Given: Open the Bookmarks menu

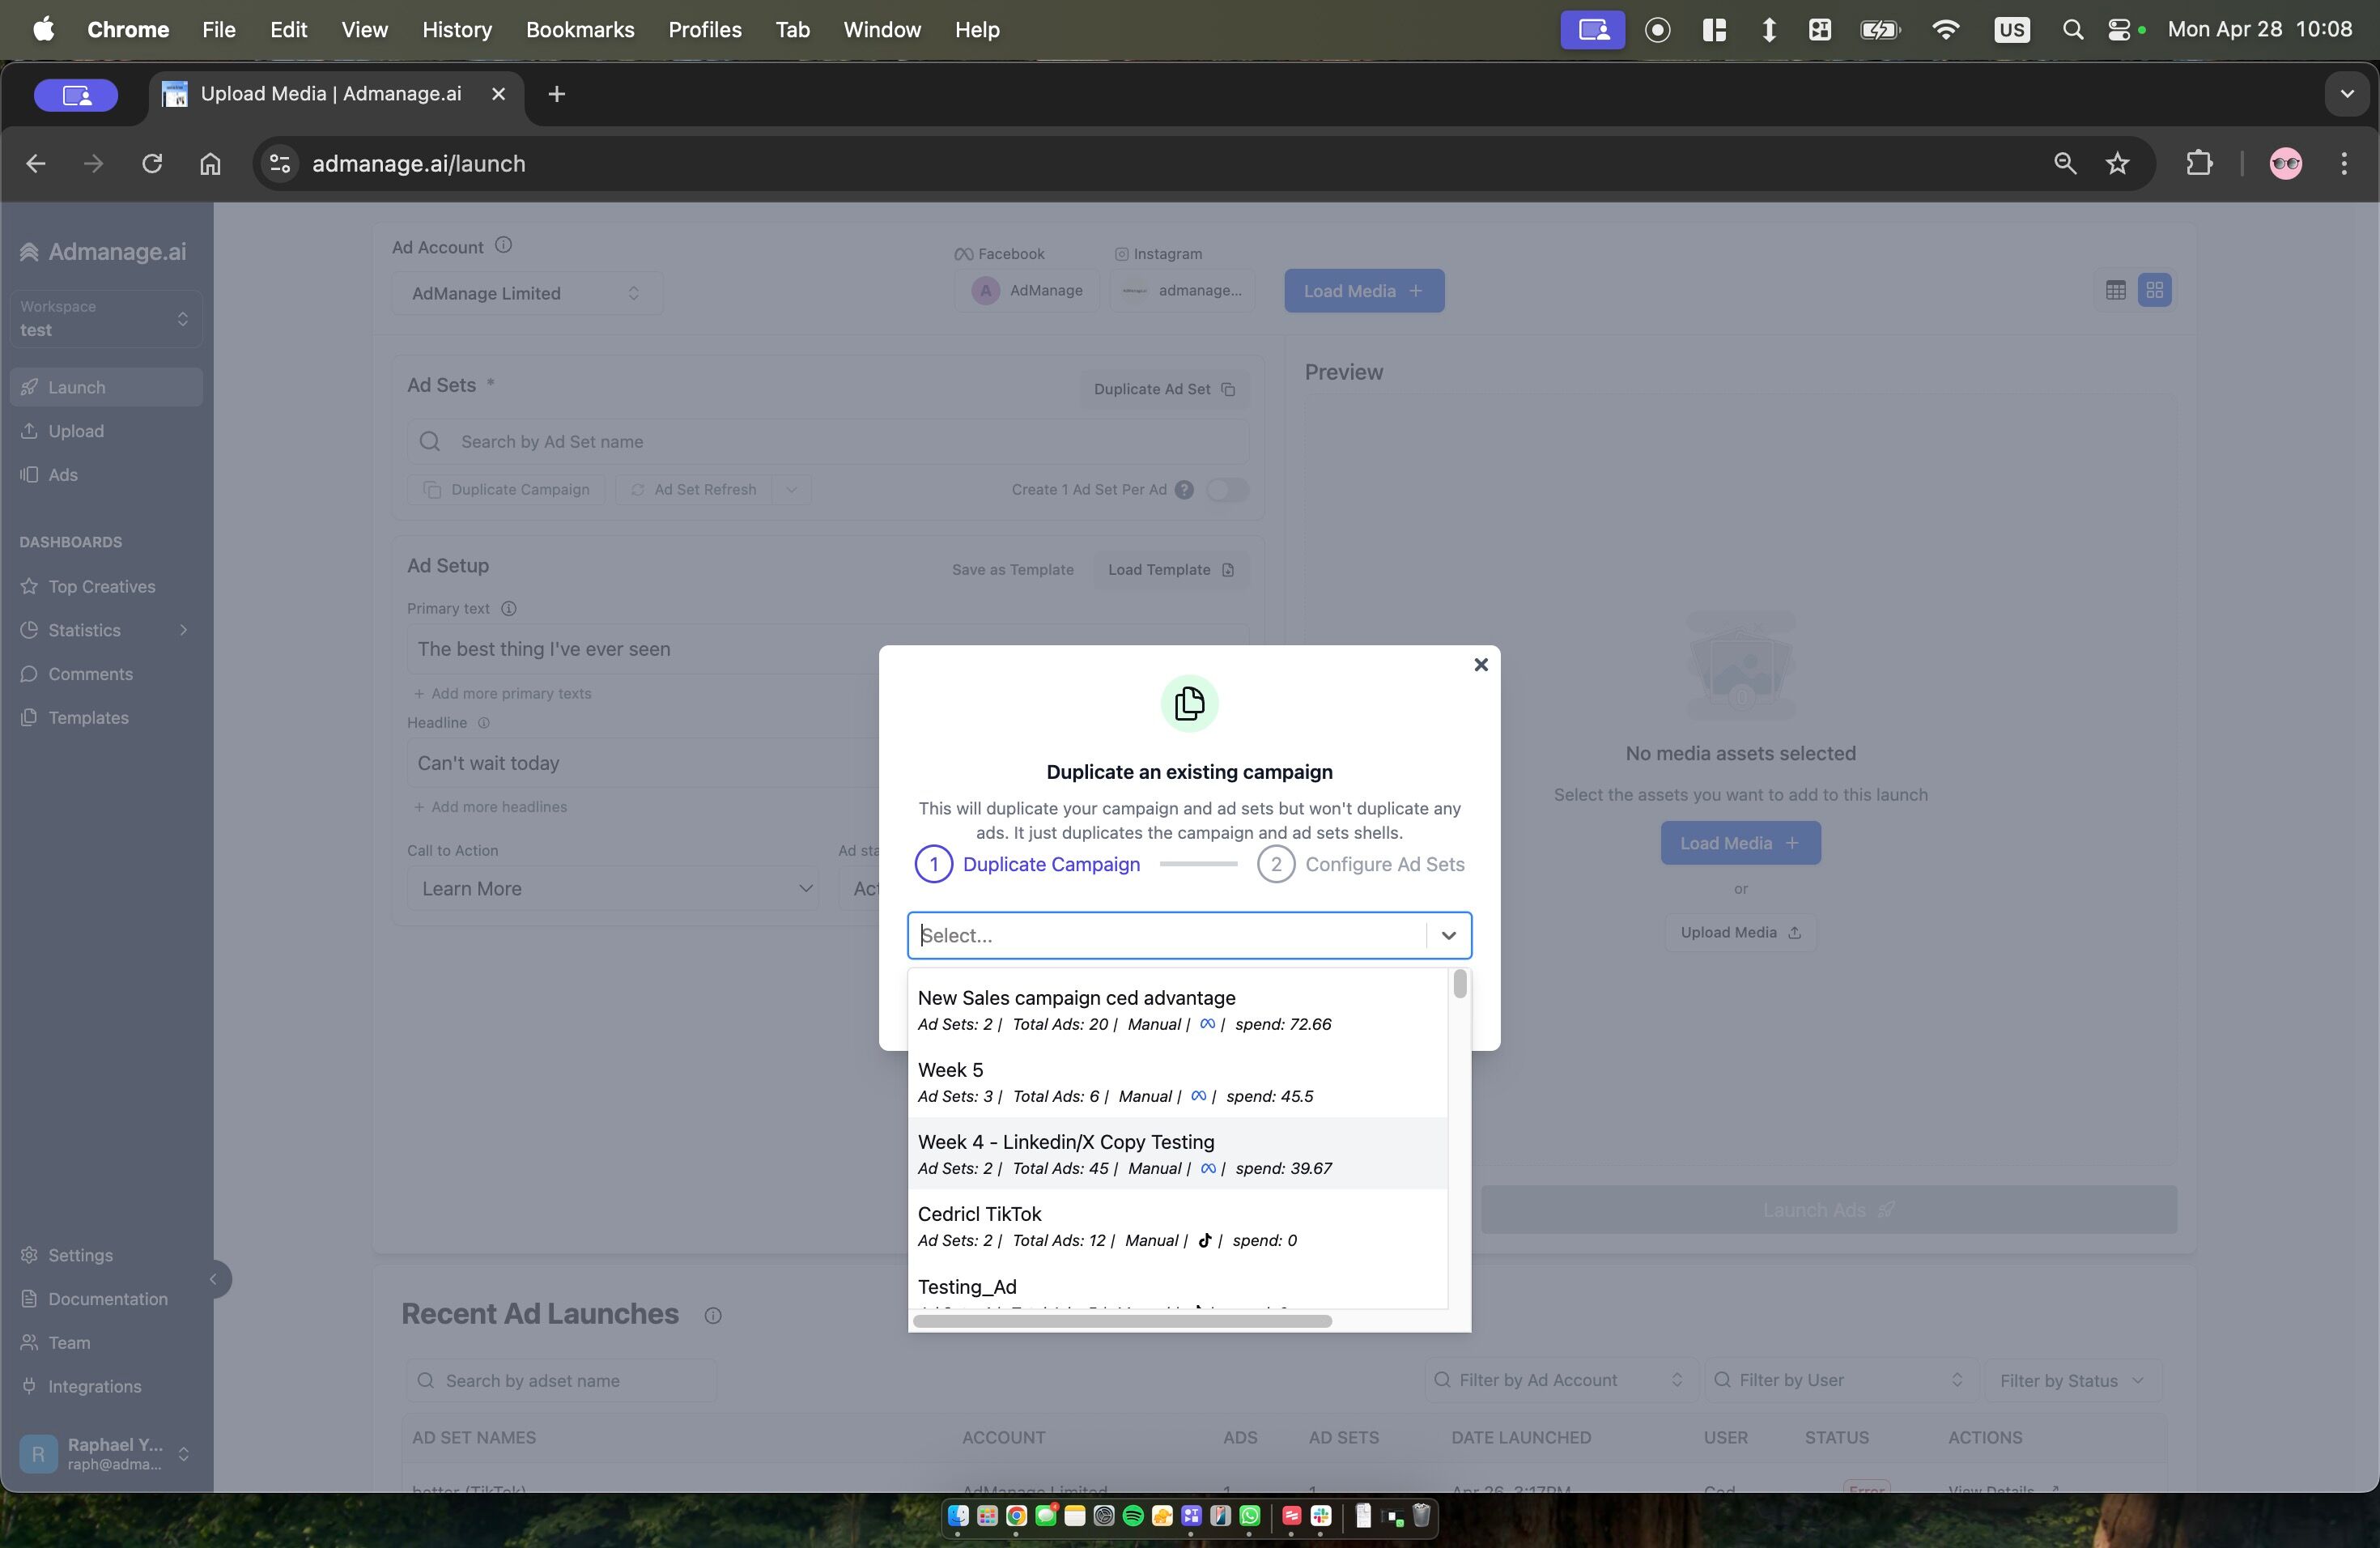Looking at the screenshot, I should pos(580,30).
